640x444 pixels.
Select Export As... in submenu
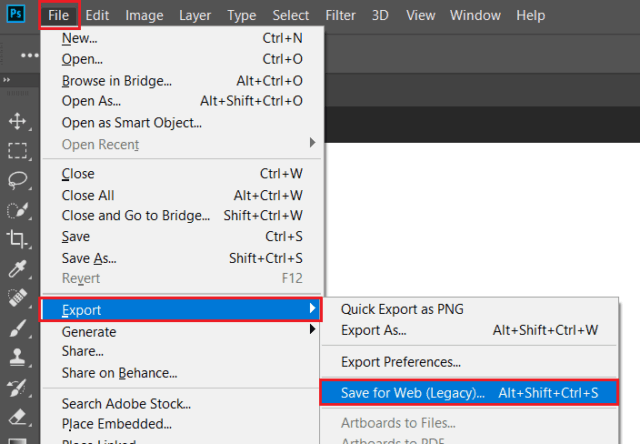(x=469, y=330)
